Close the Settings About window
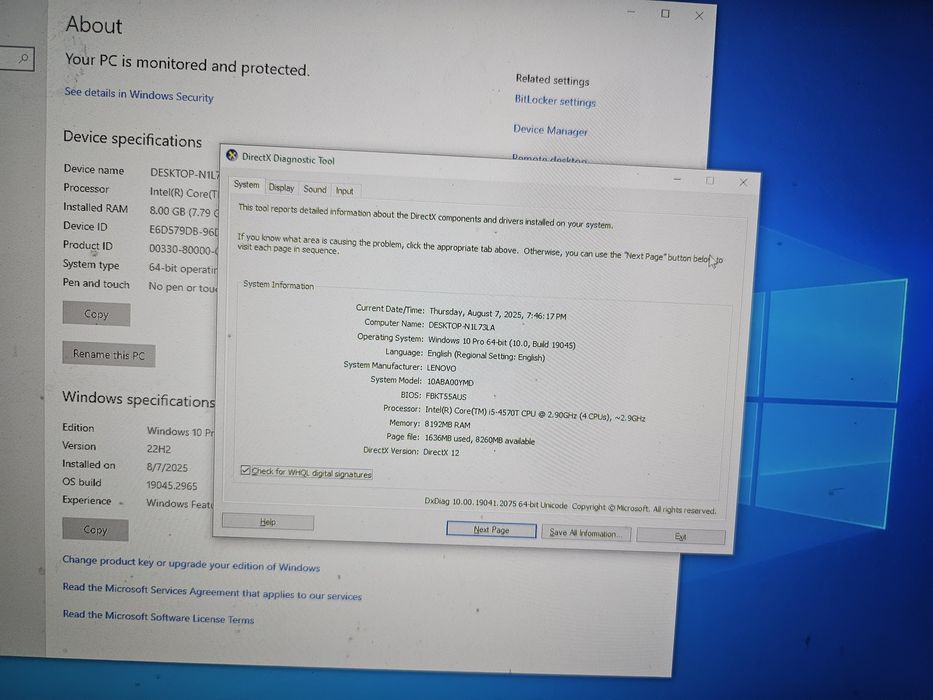 [699, 16]
